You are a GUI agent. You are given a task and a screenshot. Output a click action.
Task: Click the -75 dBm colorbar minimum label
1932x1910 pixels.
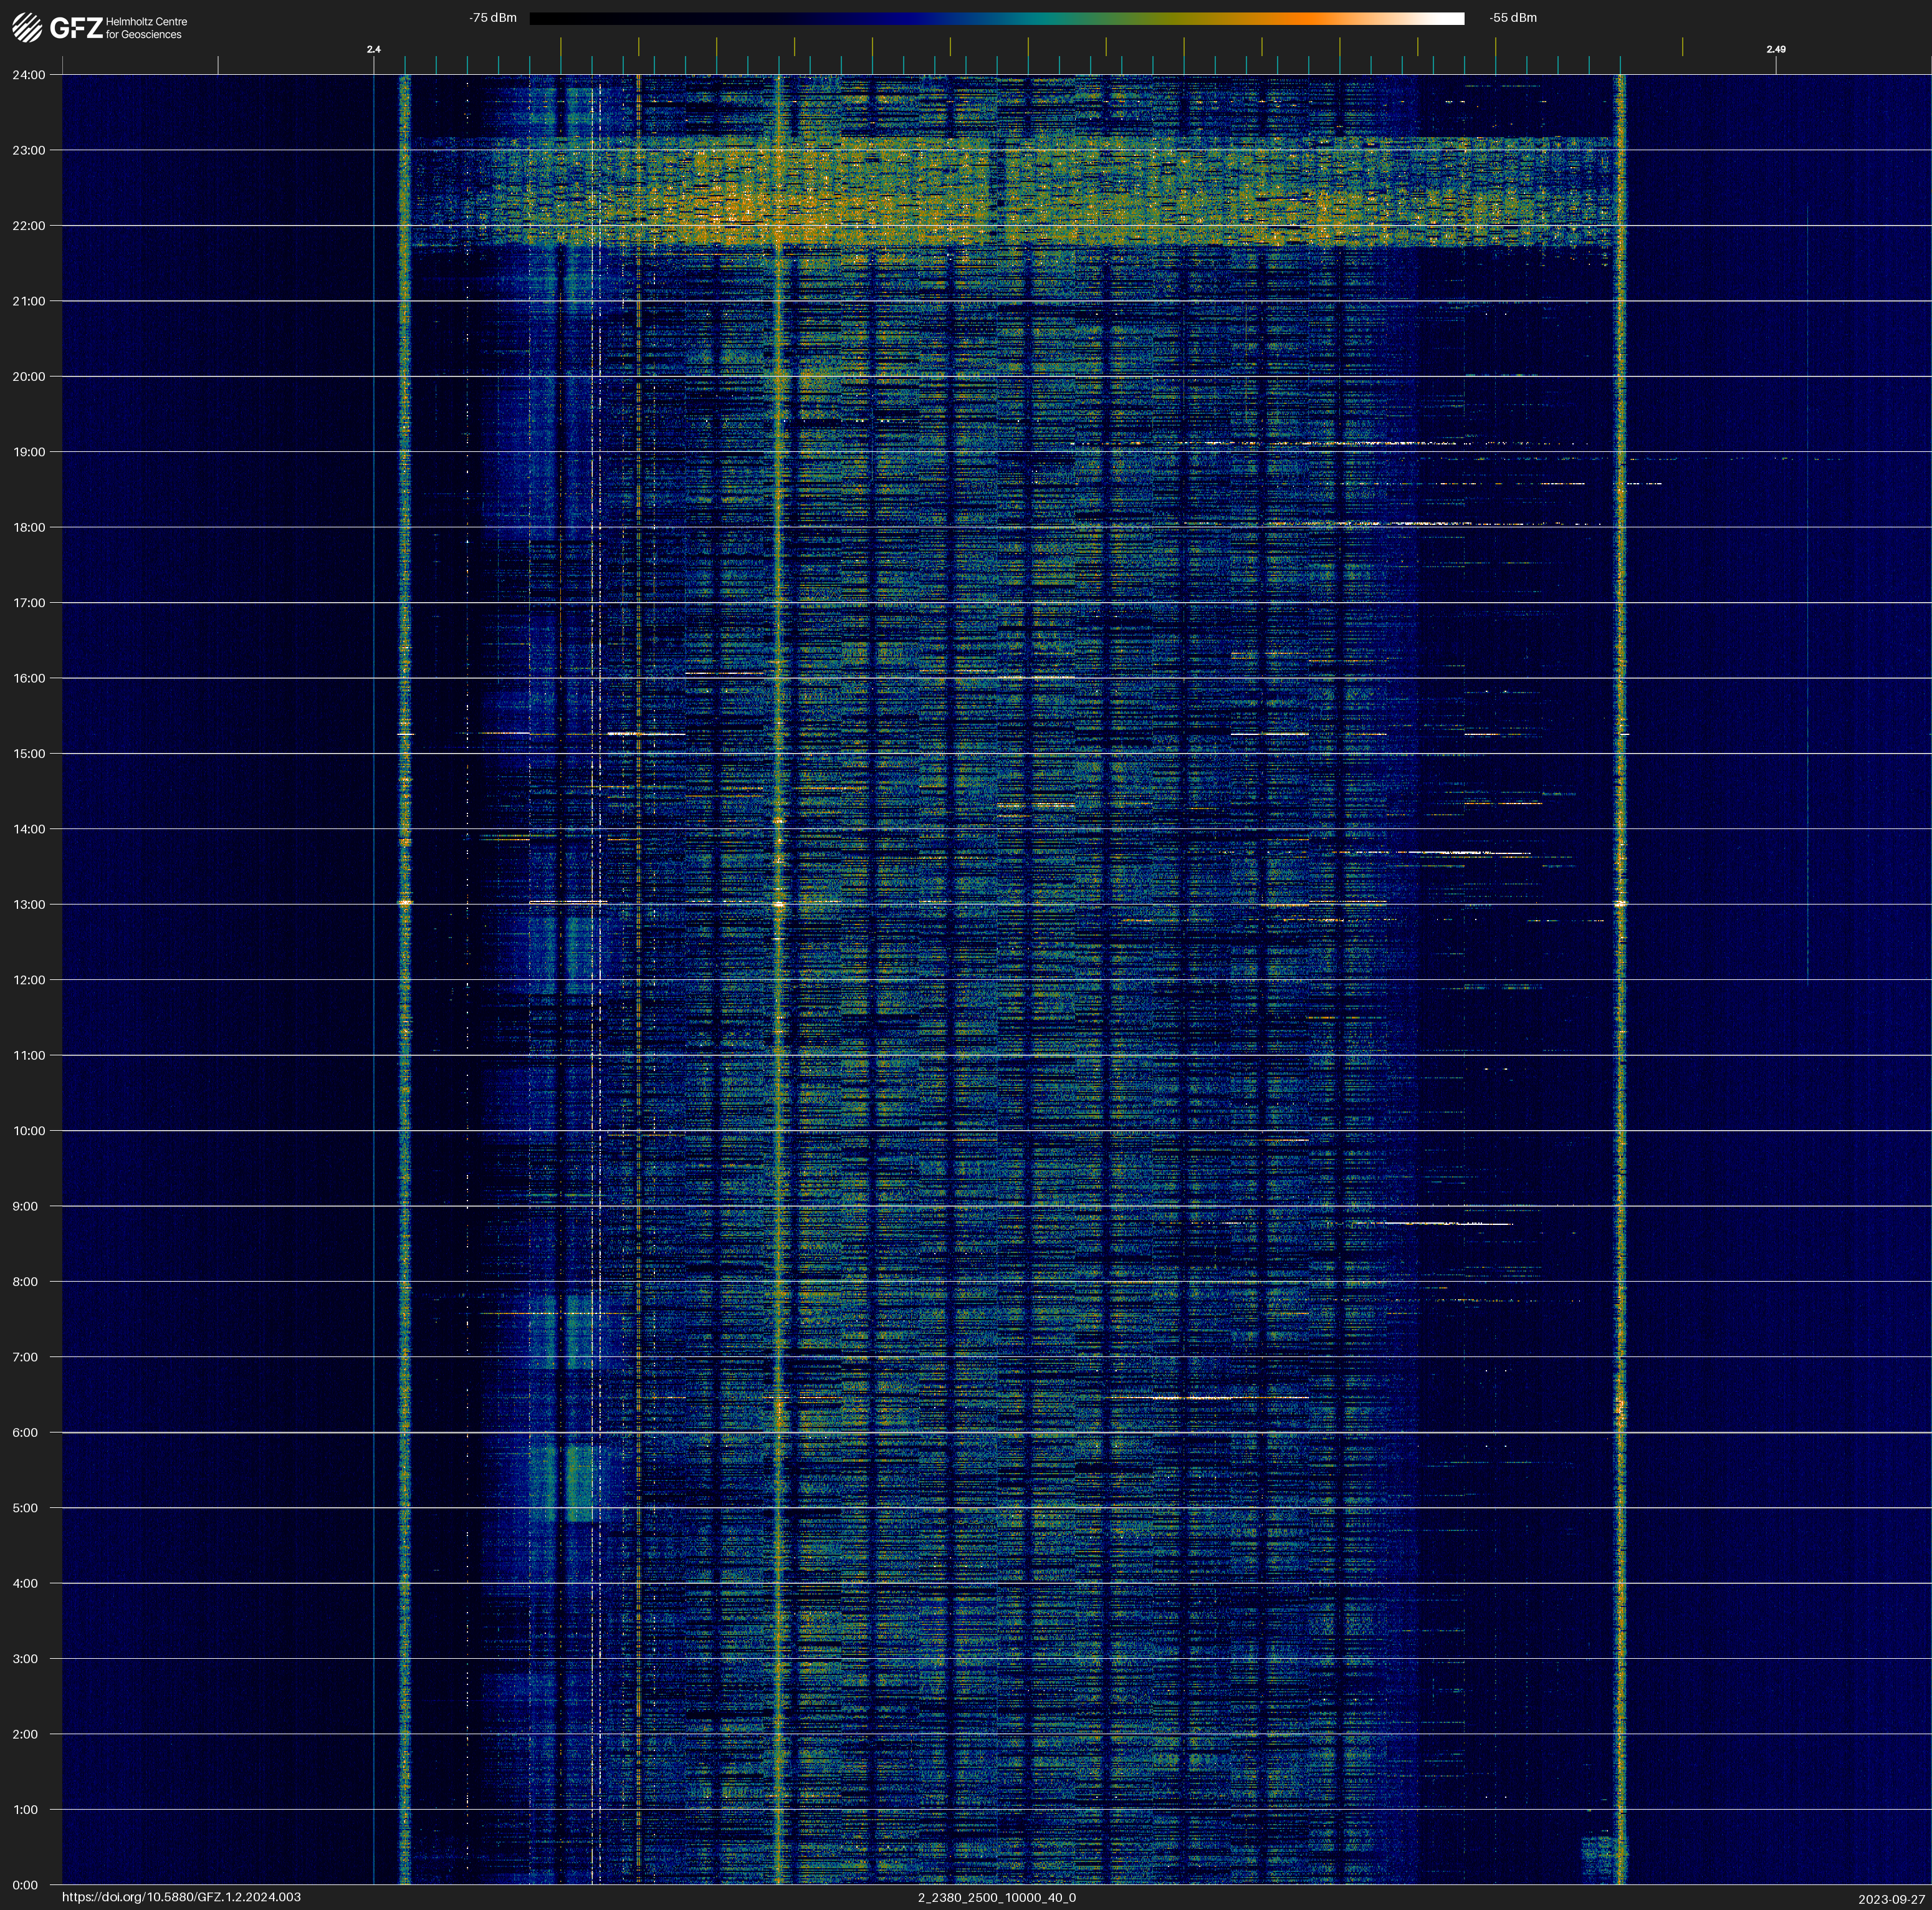(493, 18)
